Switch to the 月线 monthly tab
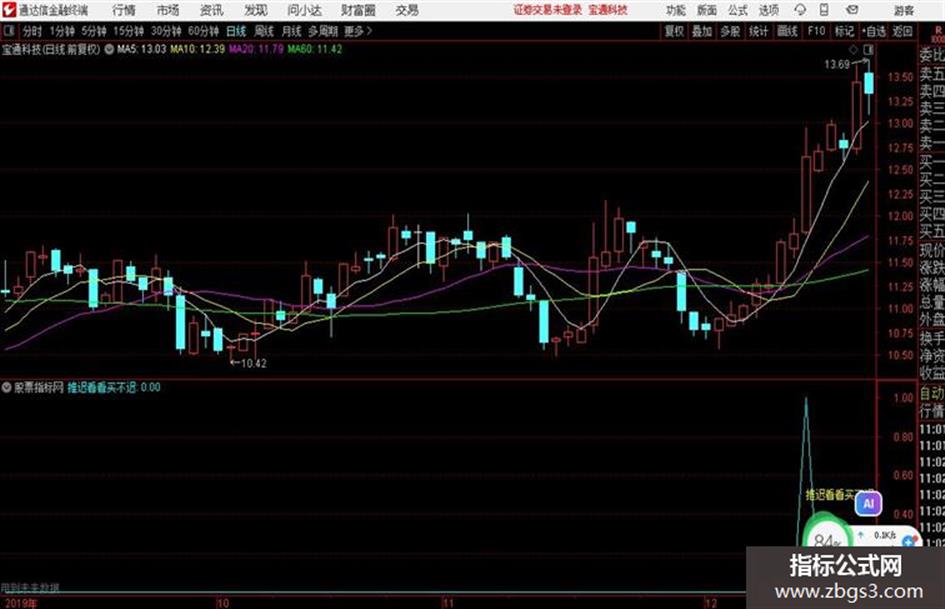Viewport: 945px width, 609px height. coord(292,31)
